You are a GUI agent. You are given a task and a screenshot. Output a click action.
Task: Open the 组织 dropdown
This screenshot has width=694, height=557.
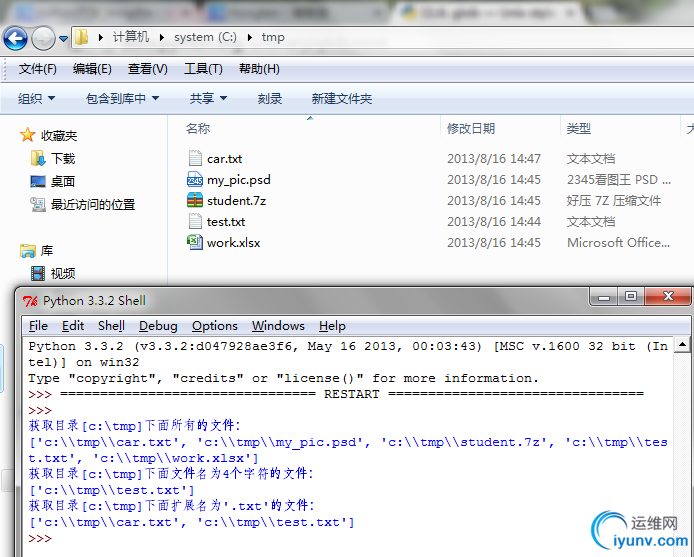tap(36, 98)
